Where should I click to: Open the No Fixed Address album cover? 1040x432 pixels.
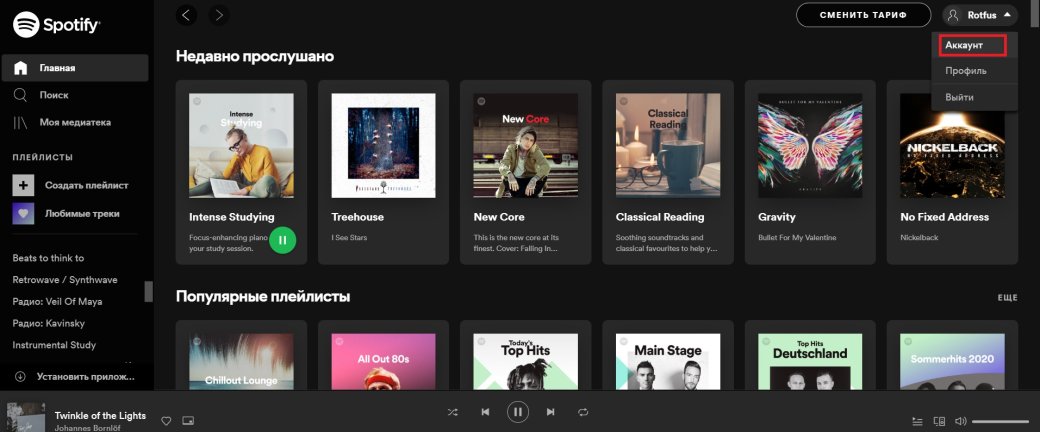(952, 145)
